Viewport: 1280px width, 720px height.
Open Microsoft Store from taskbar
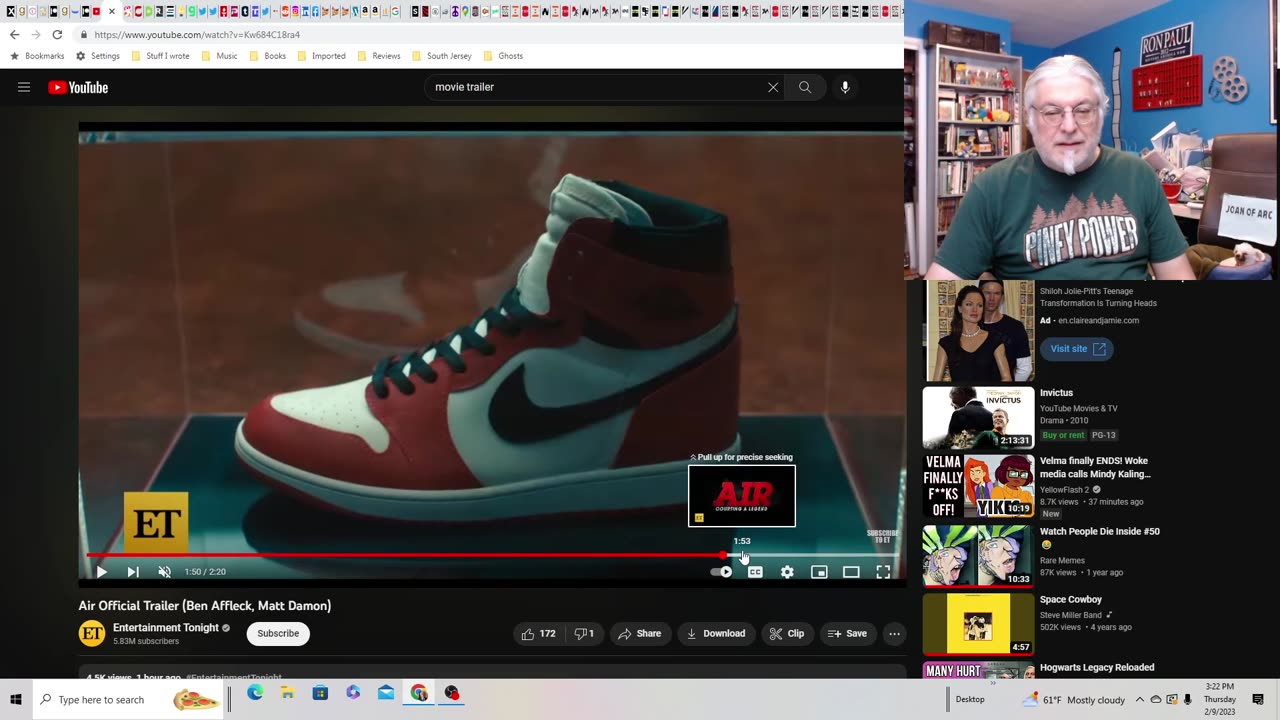(x=320, y=693)
